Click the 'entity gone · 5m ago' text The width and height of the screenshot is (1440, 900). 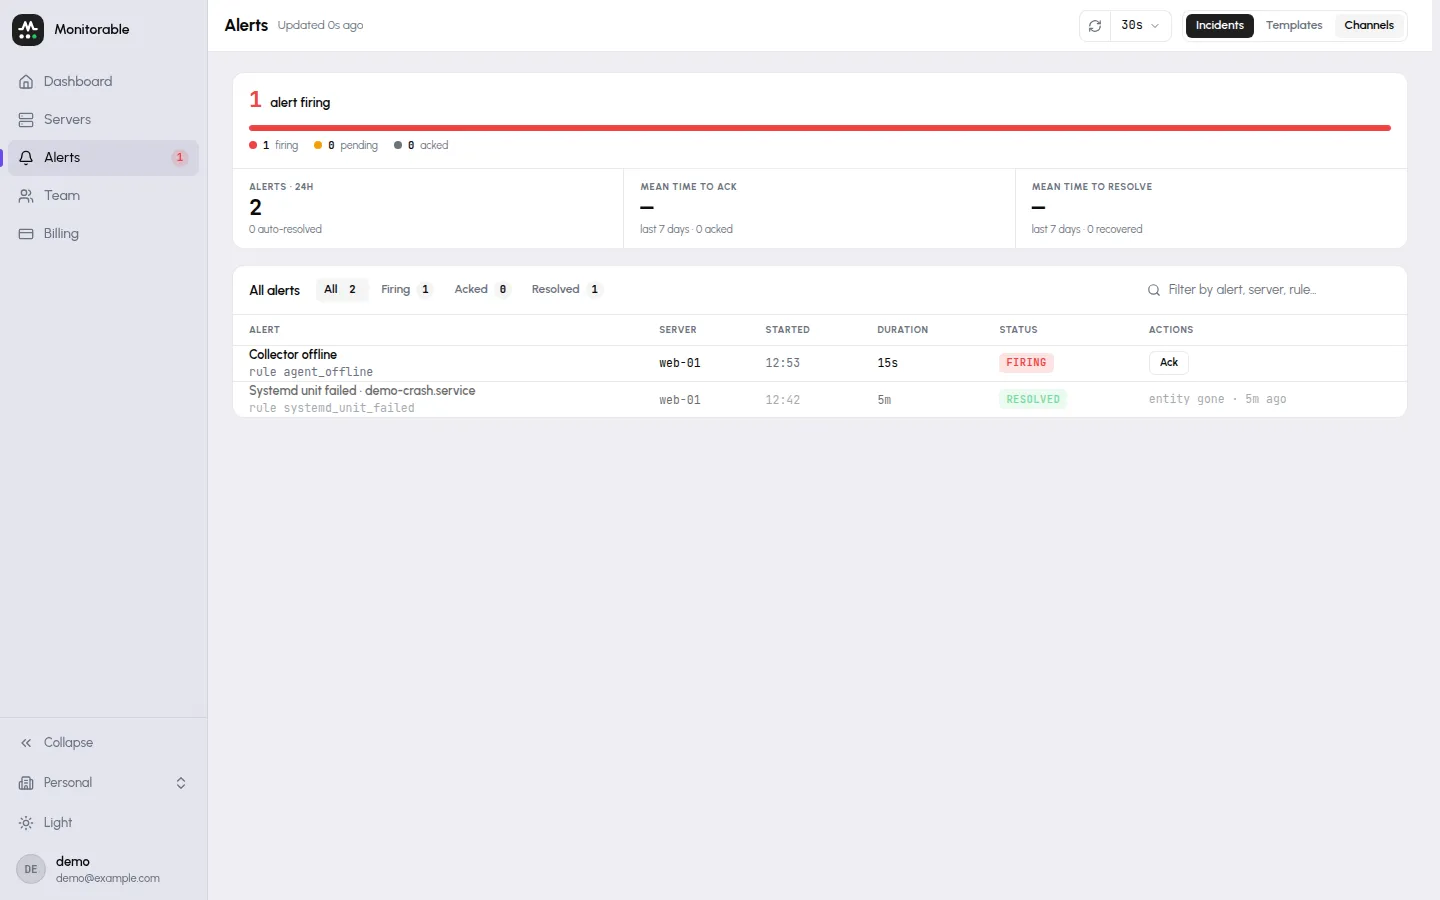pos(1217,399)
